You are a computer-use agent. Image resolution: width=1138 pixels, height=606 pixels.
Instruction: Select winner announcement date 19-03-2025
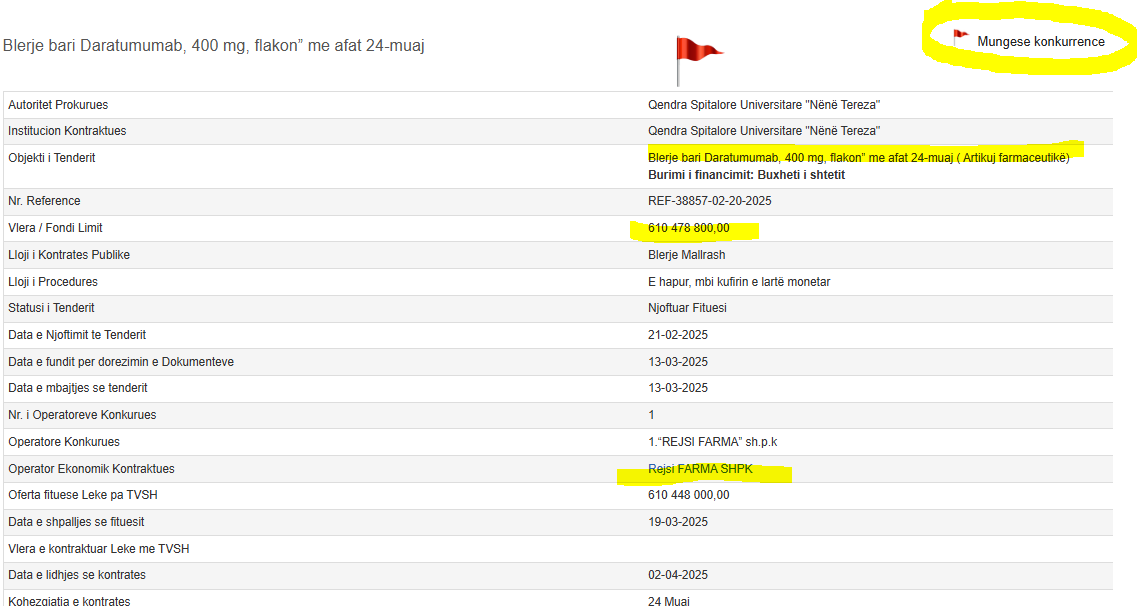[678, 522]
